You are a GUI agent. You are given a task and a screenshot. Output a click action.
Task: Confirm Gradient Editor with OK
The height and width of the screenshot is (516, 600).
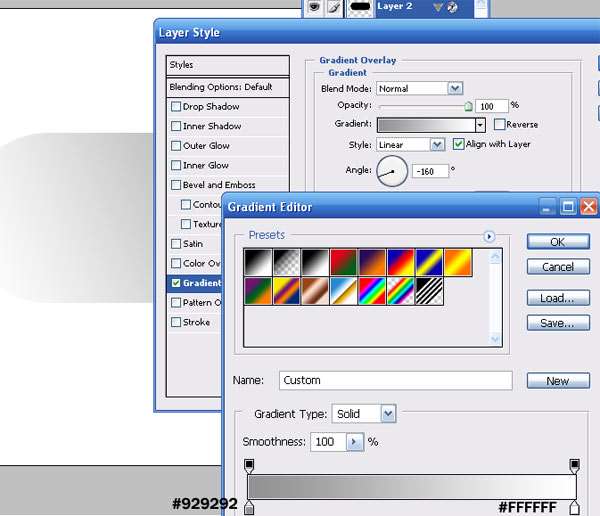(x=558, y=242)
